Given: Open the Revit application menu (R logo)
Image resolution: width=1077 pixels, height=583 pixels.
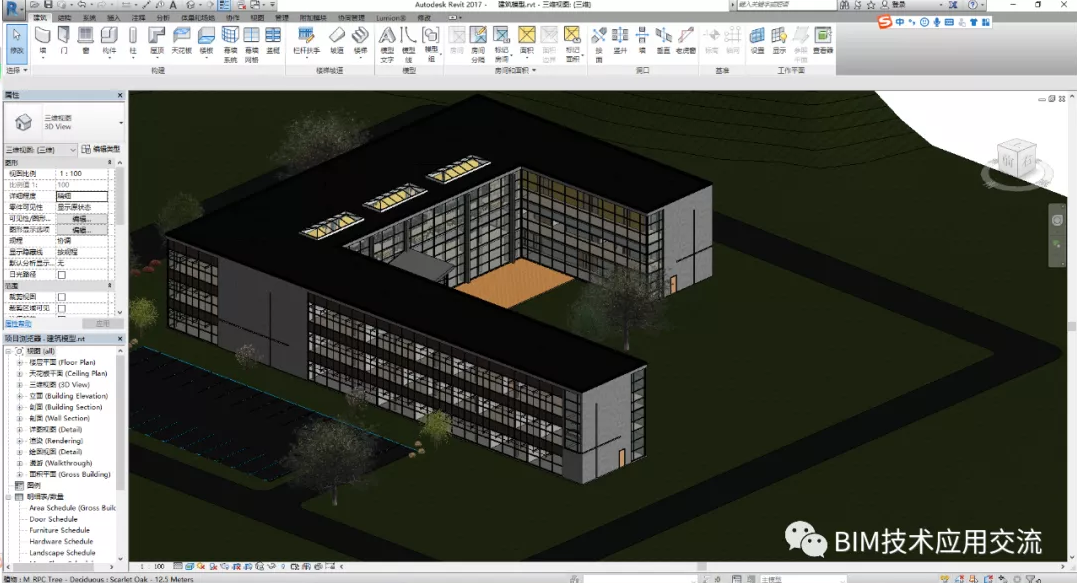Looking at the screenshot, I should pos(12,8).
